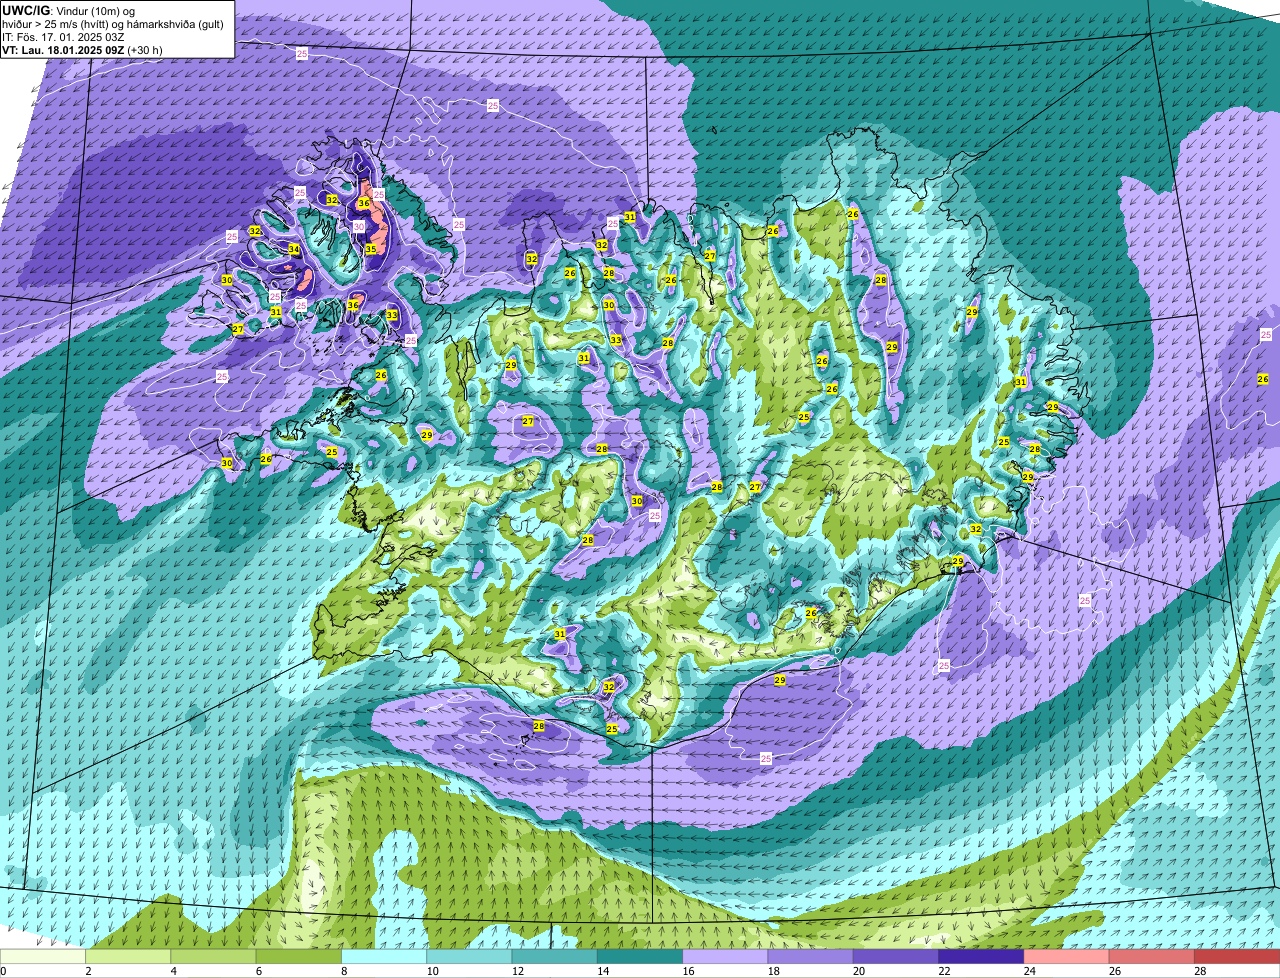Click the '22' tick label on the color scale

943,971
